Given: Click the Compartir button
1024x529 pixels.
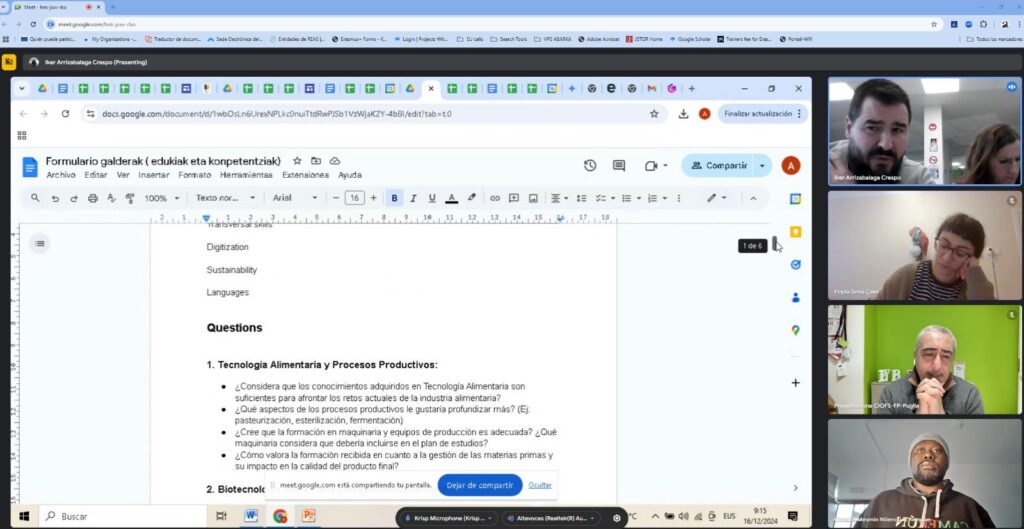Looking at the screenshot, I should [x=718, y=166].
